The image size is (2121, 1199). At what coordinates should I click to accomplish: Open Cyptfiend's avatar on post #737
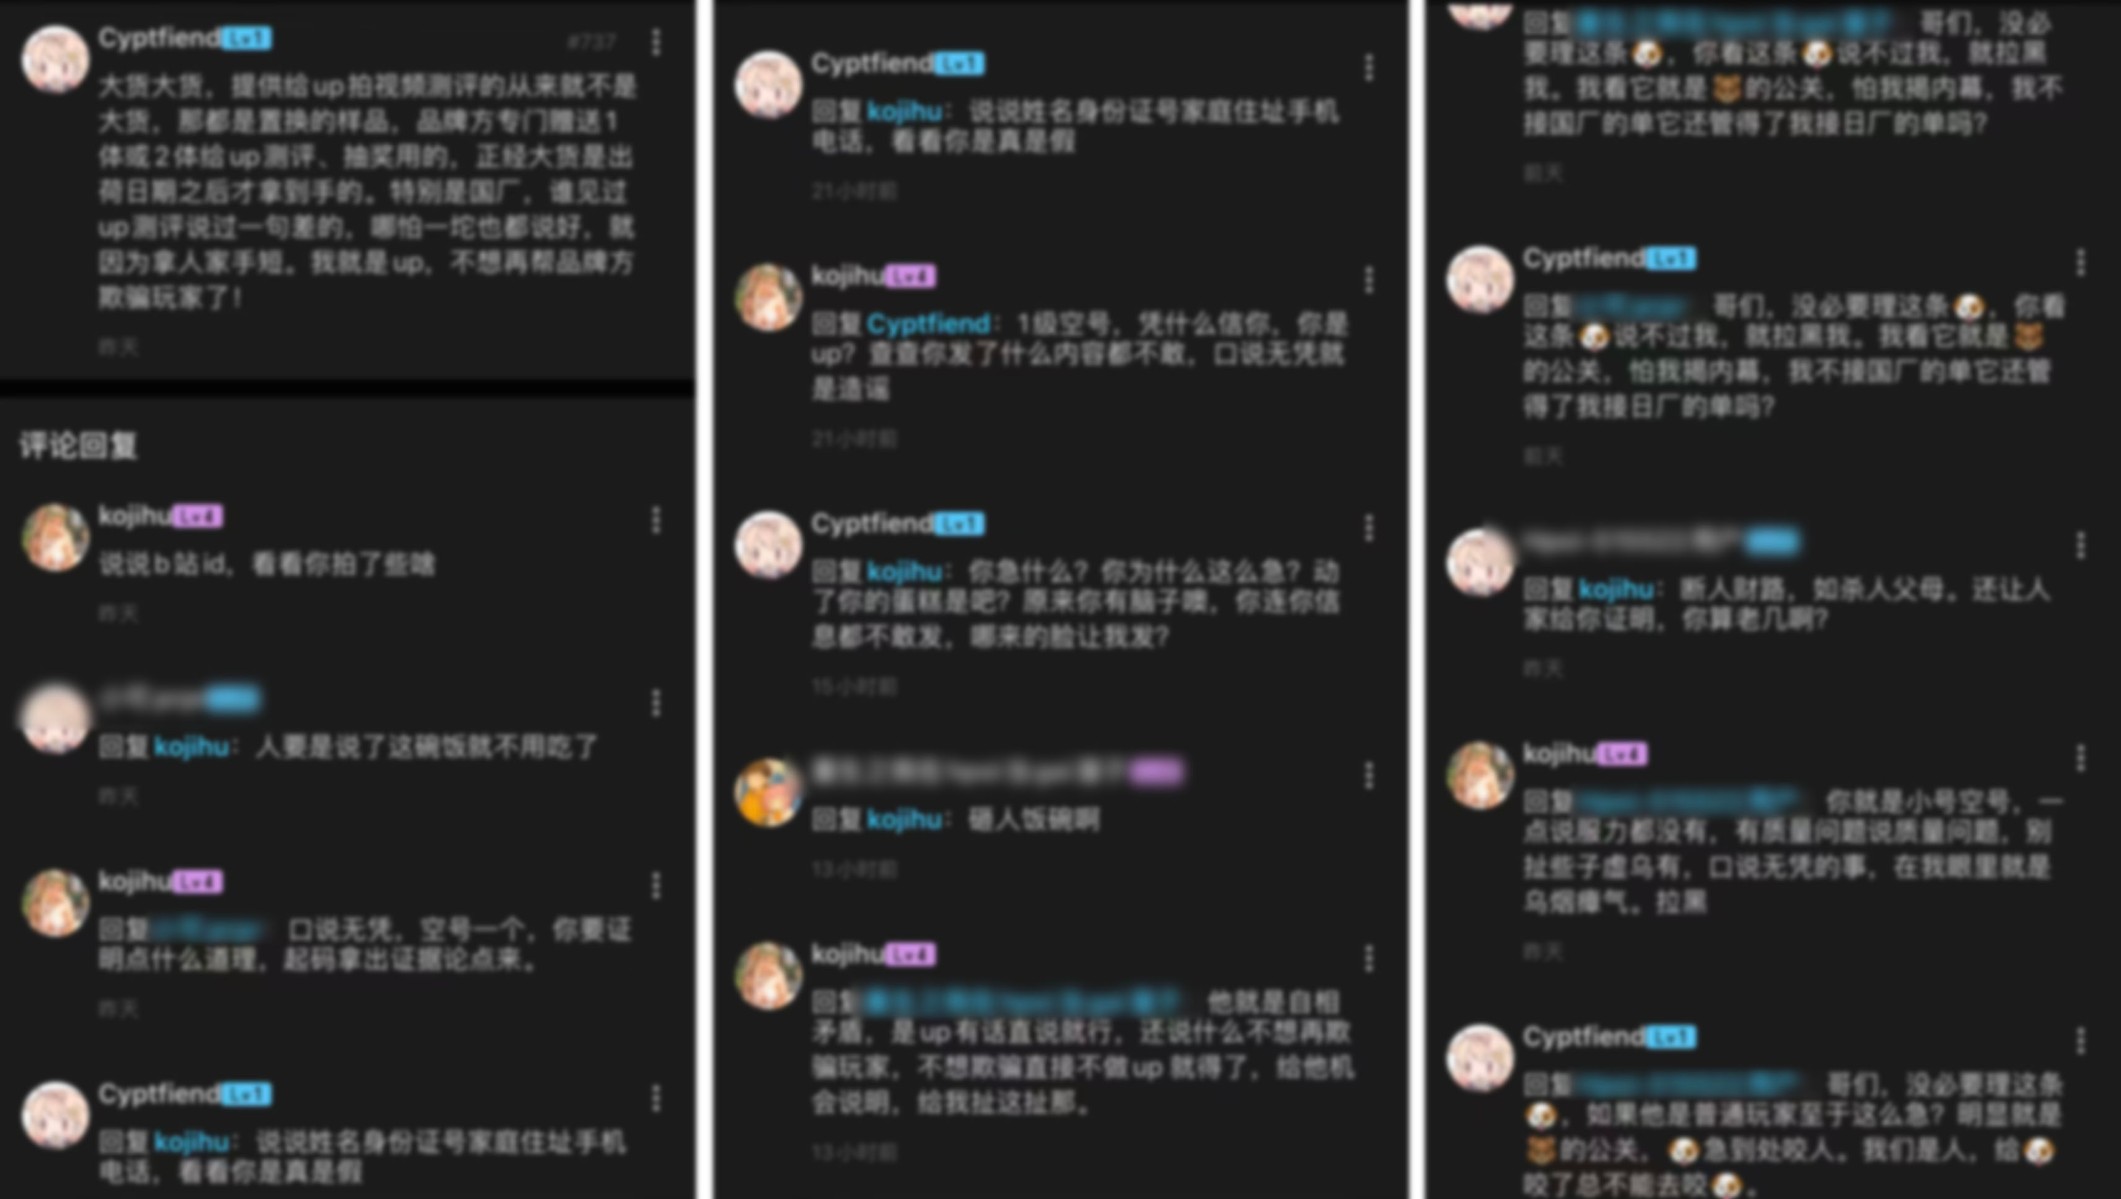[56, 59]
